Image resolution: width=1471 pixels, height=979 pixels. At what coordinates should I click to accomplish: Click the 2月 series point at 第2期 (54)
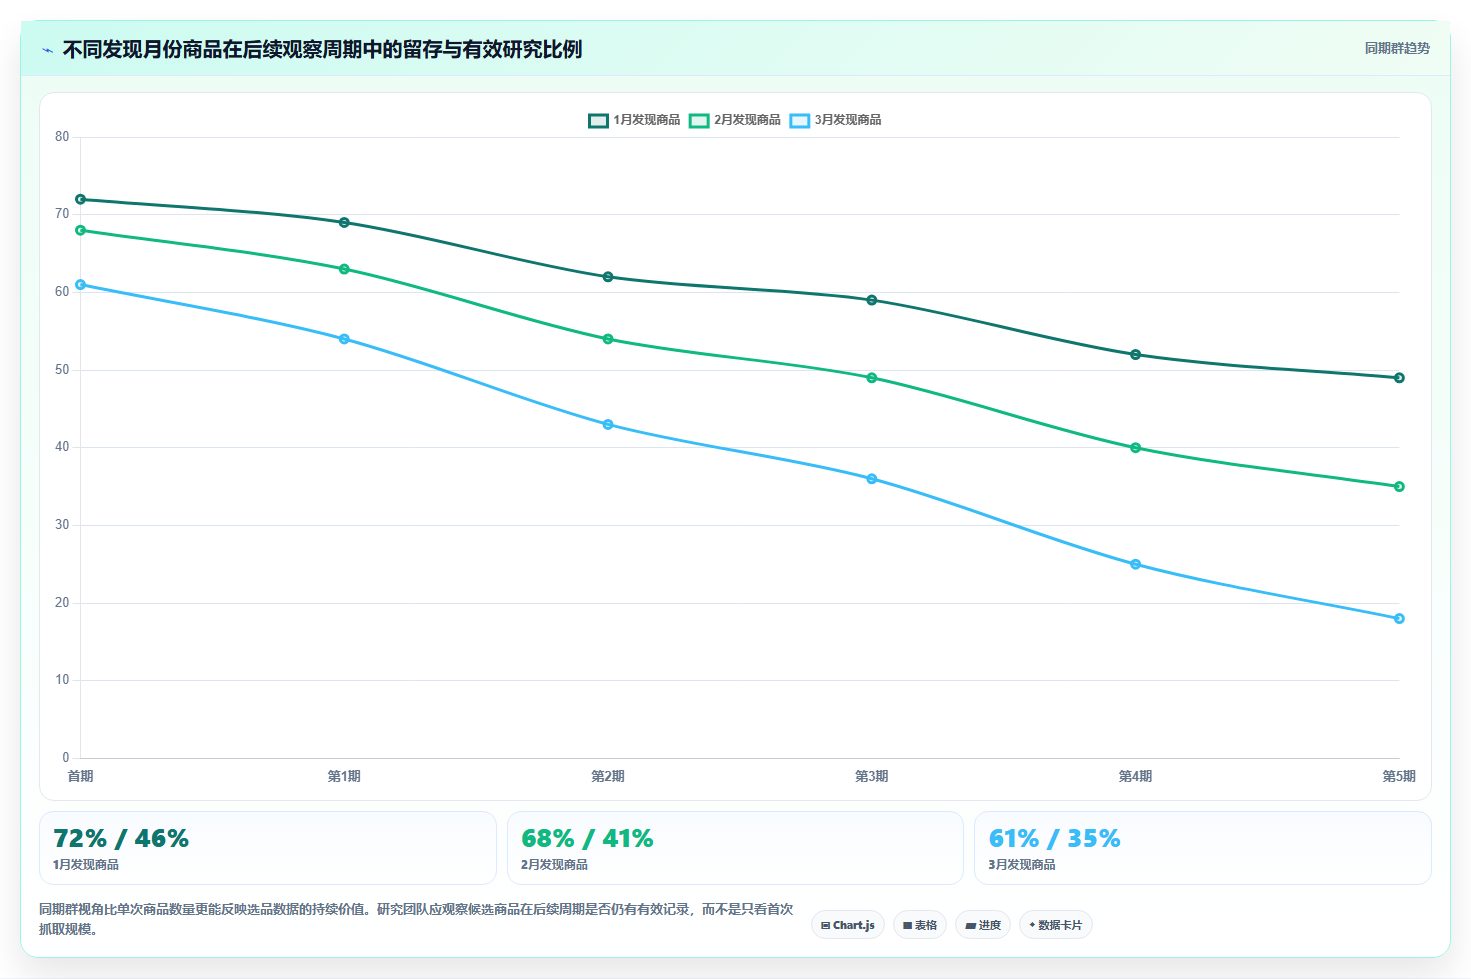[x=608, y=339]
